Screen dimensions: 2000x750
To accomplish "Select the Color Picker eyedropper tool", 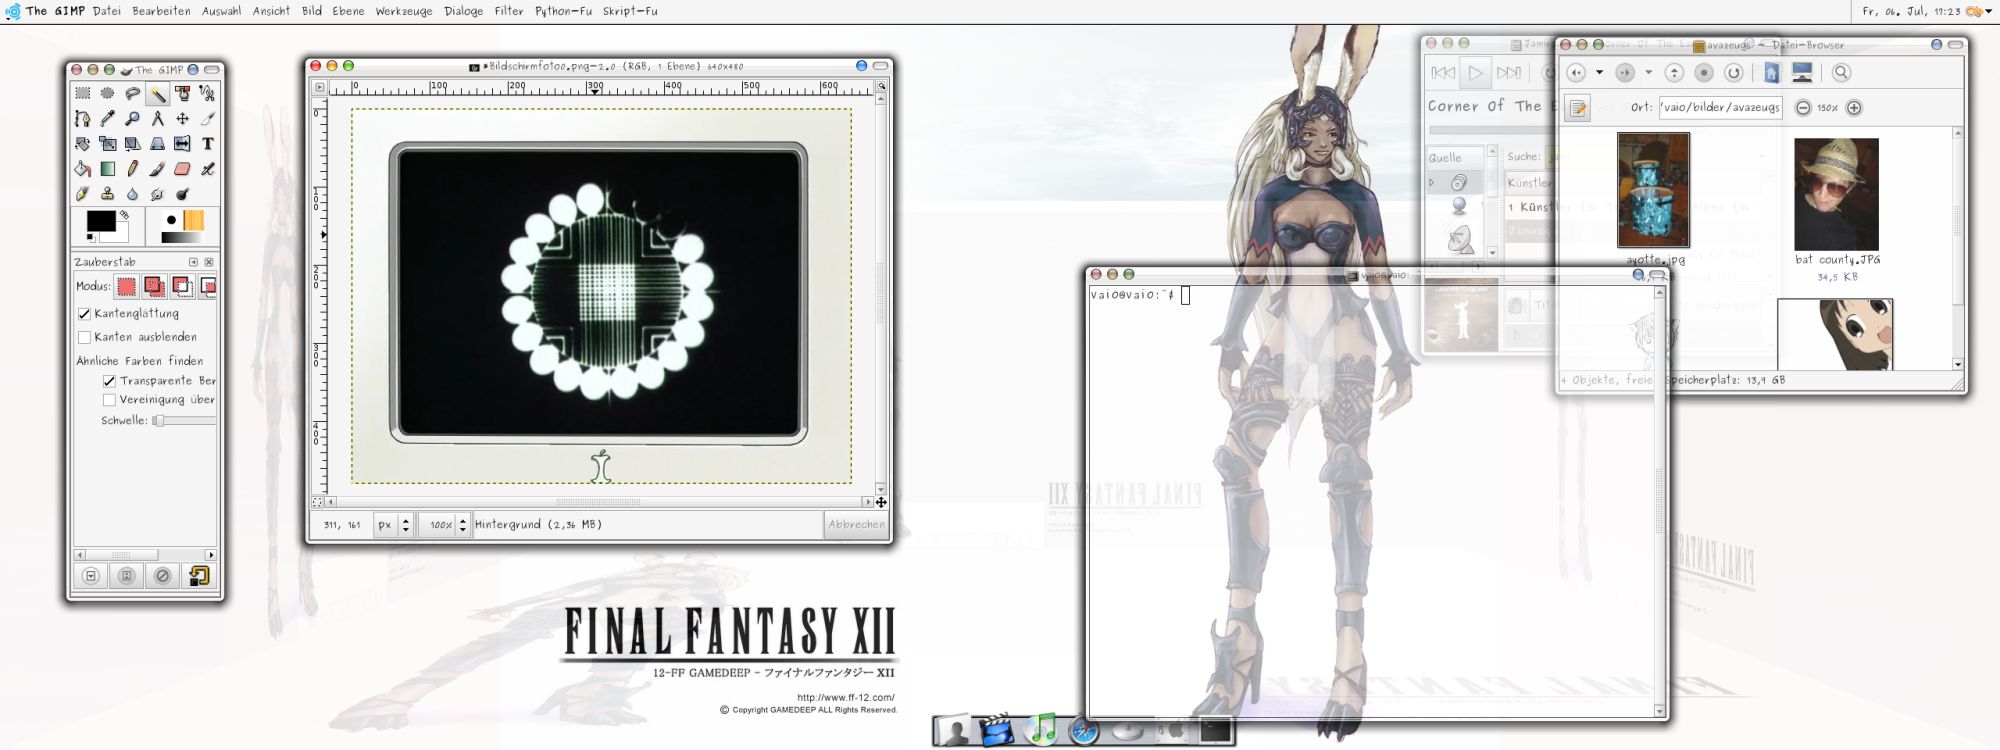I will (107, 118).
